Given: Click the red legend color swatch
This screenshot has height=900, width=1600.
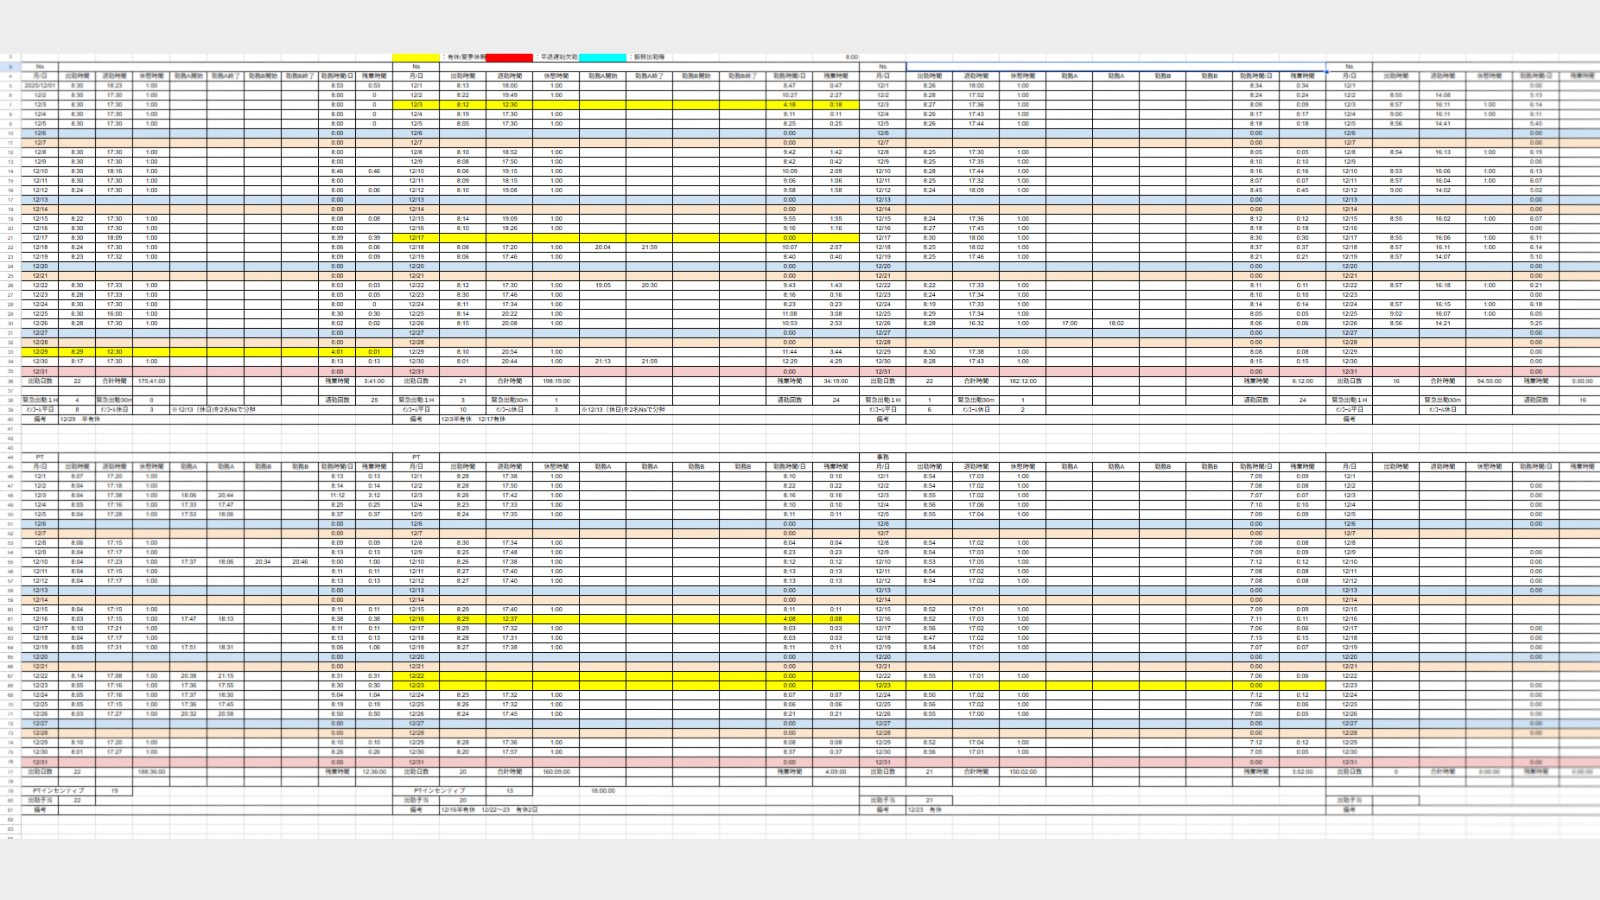Looking at the screenshot, I should [509, 57].
